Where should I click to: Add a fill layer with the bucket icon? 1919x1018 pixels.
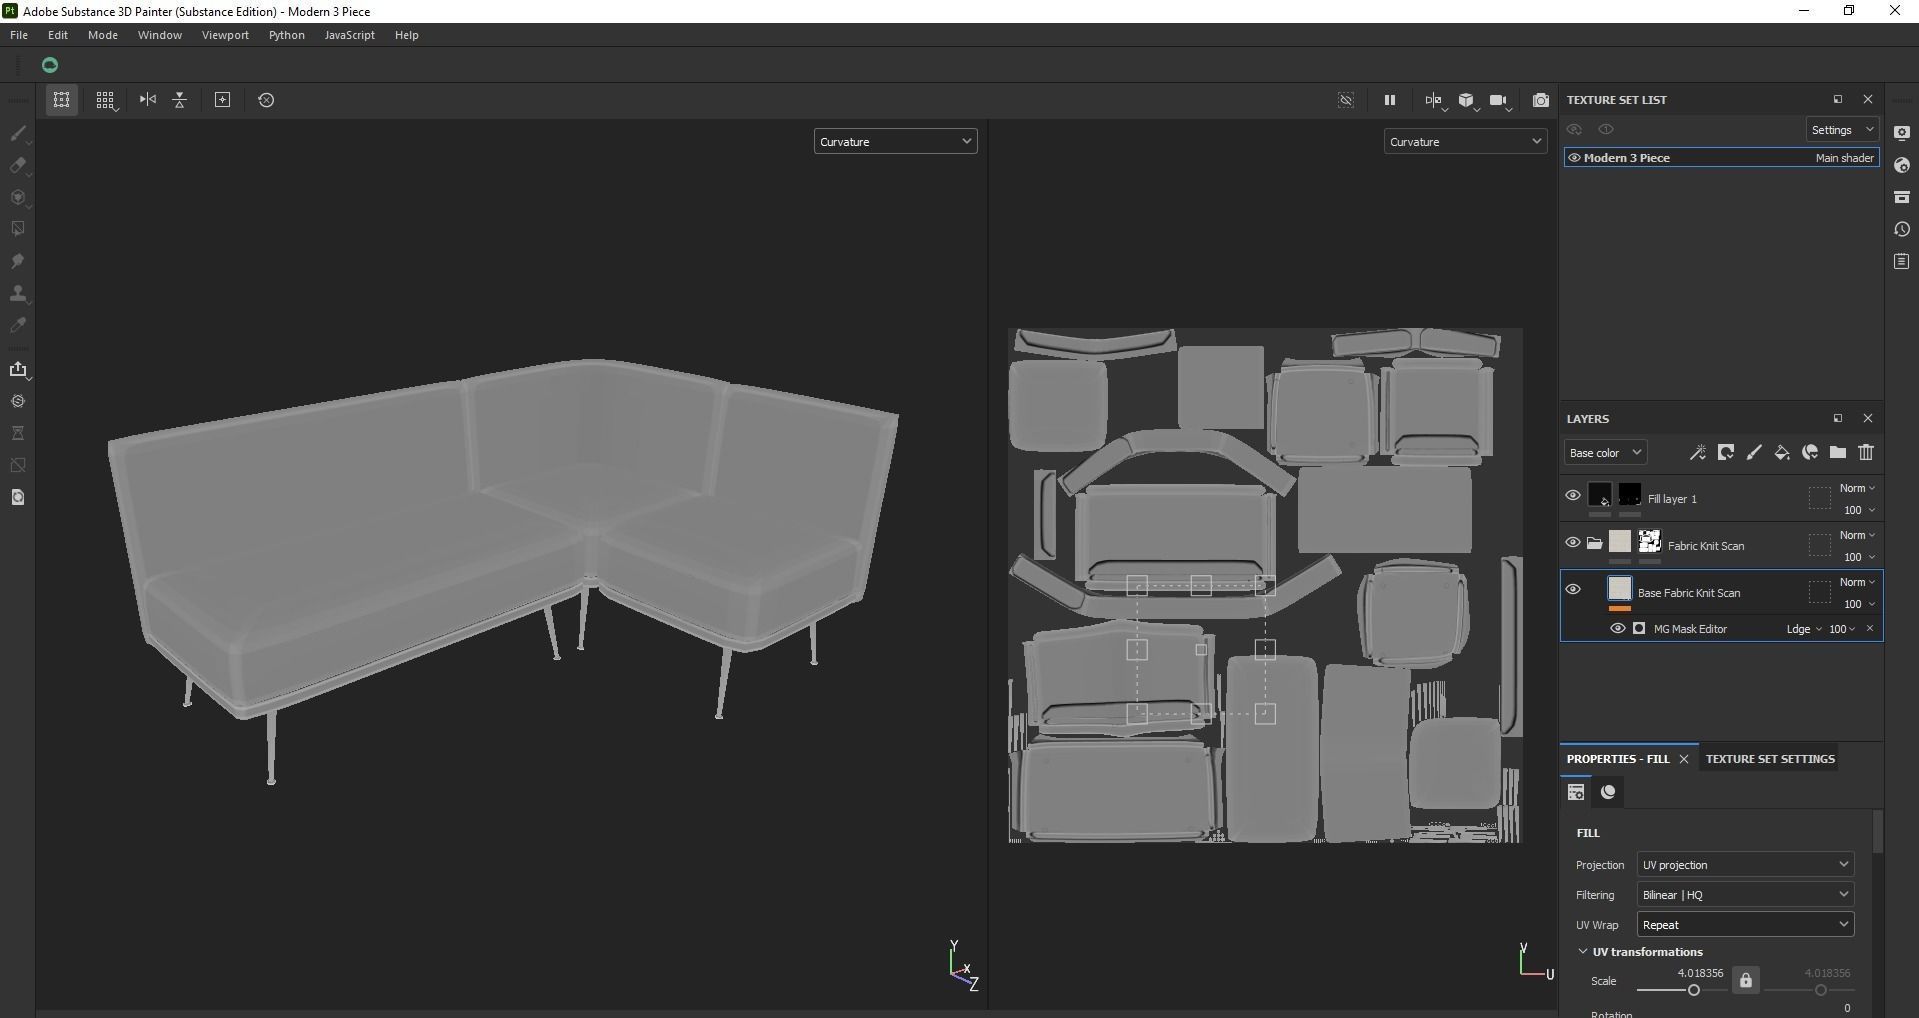pos(1782,453)
